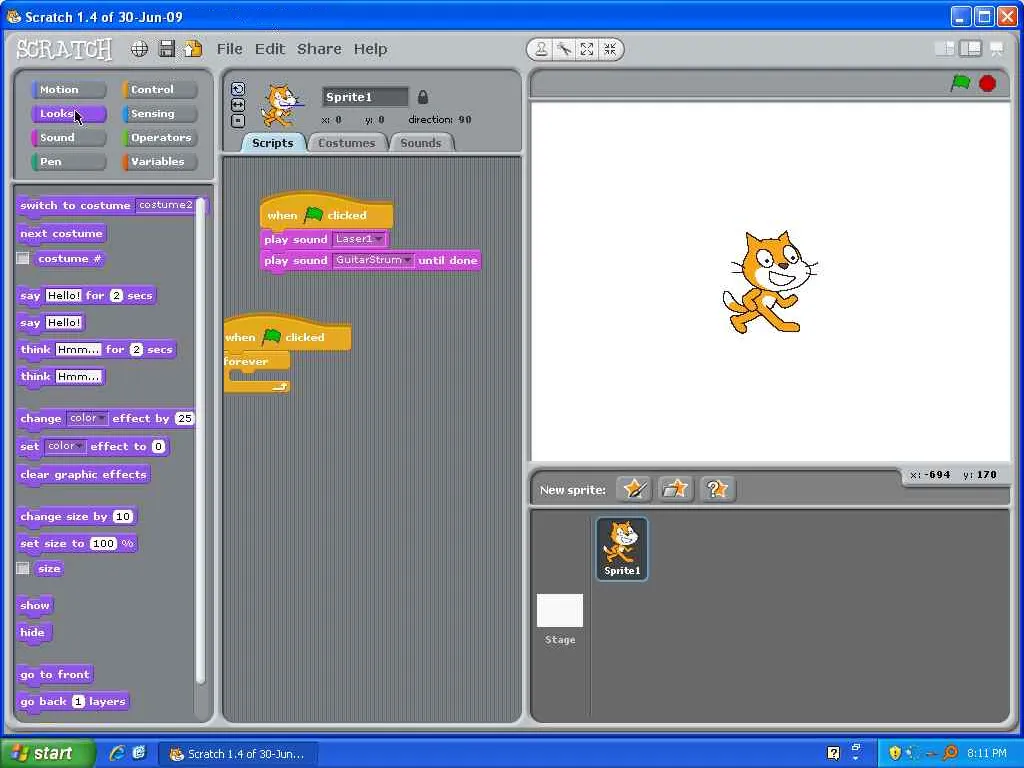Screen dimensions: 1024x768
Task: Select the shrink sprite tool
Action: (610, 49)
